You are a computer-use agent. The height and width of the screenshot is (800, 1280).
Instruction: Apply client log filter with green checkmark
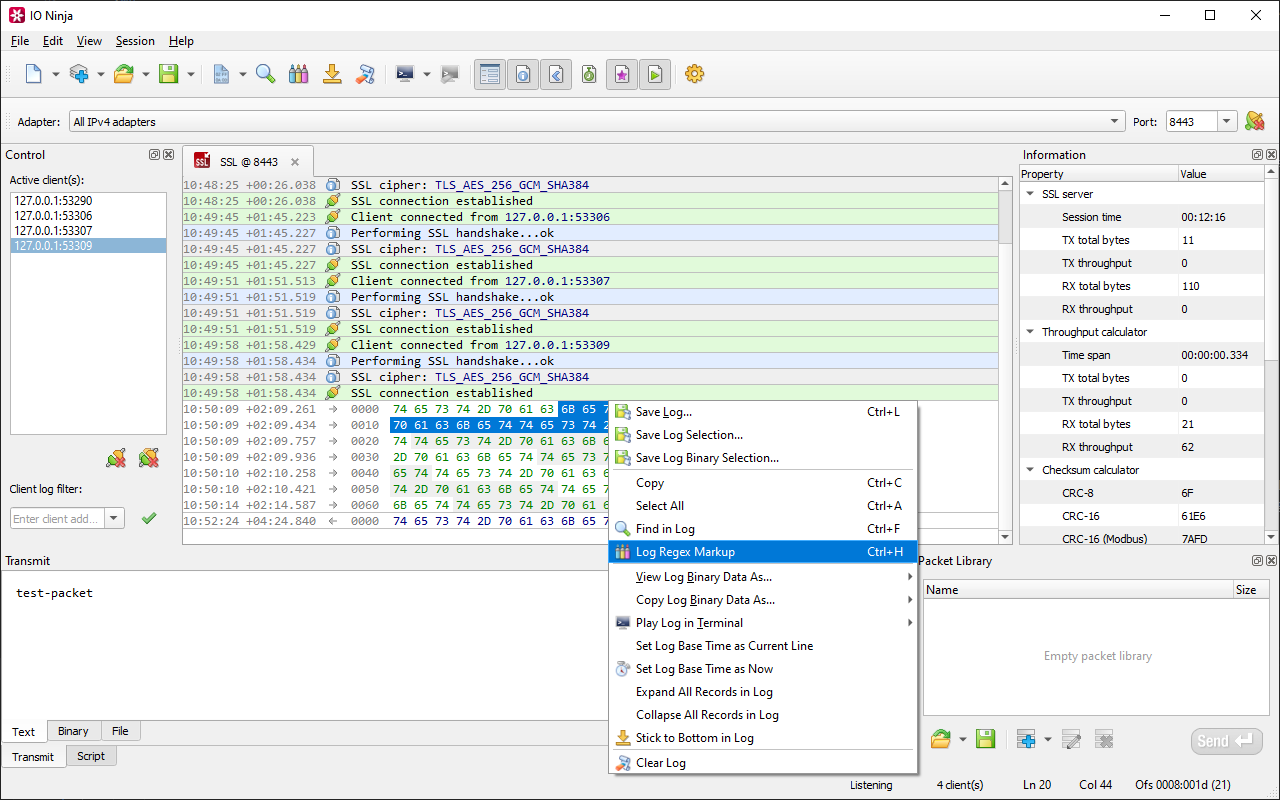point(149,518)
